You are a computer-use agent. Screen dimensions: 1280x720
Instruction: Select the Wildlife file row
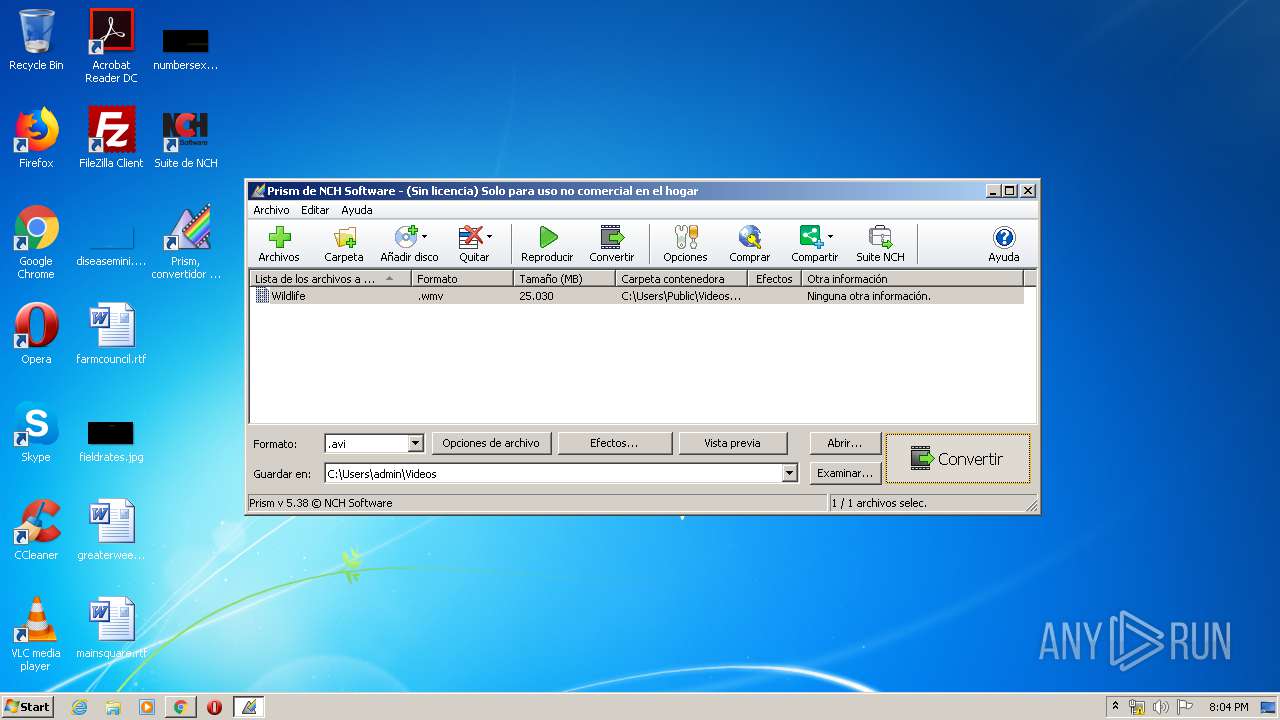636,296
